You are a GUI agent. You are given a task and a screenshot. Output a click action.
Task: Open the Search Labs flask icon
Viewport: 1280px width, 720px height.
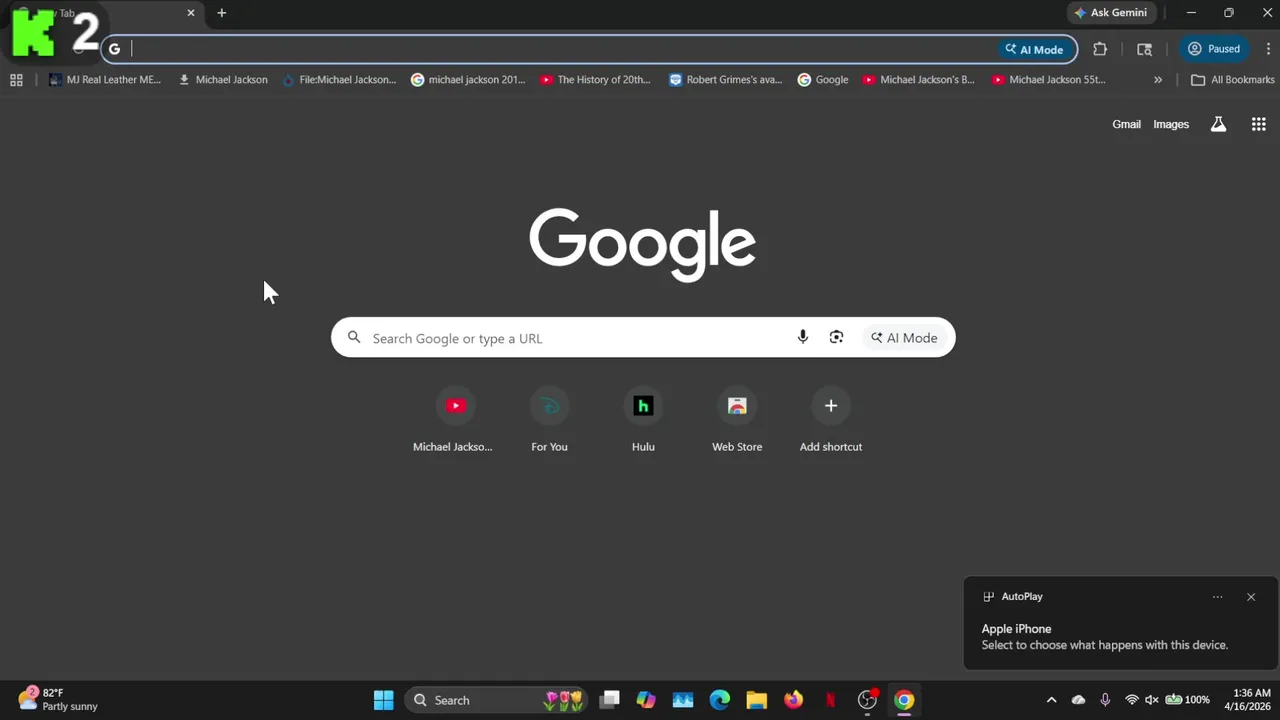tap(1218, 124)
